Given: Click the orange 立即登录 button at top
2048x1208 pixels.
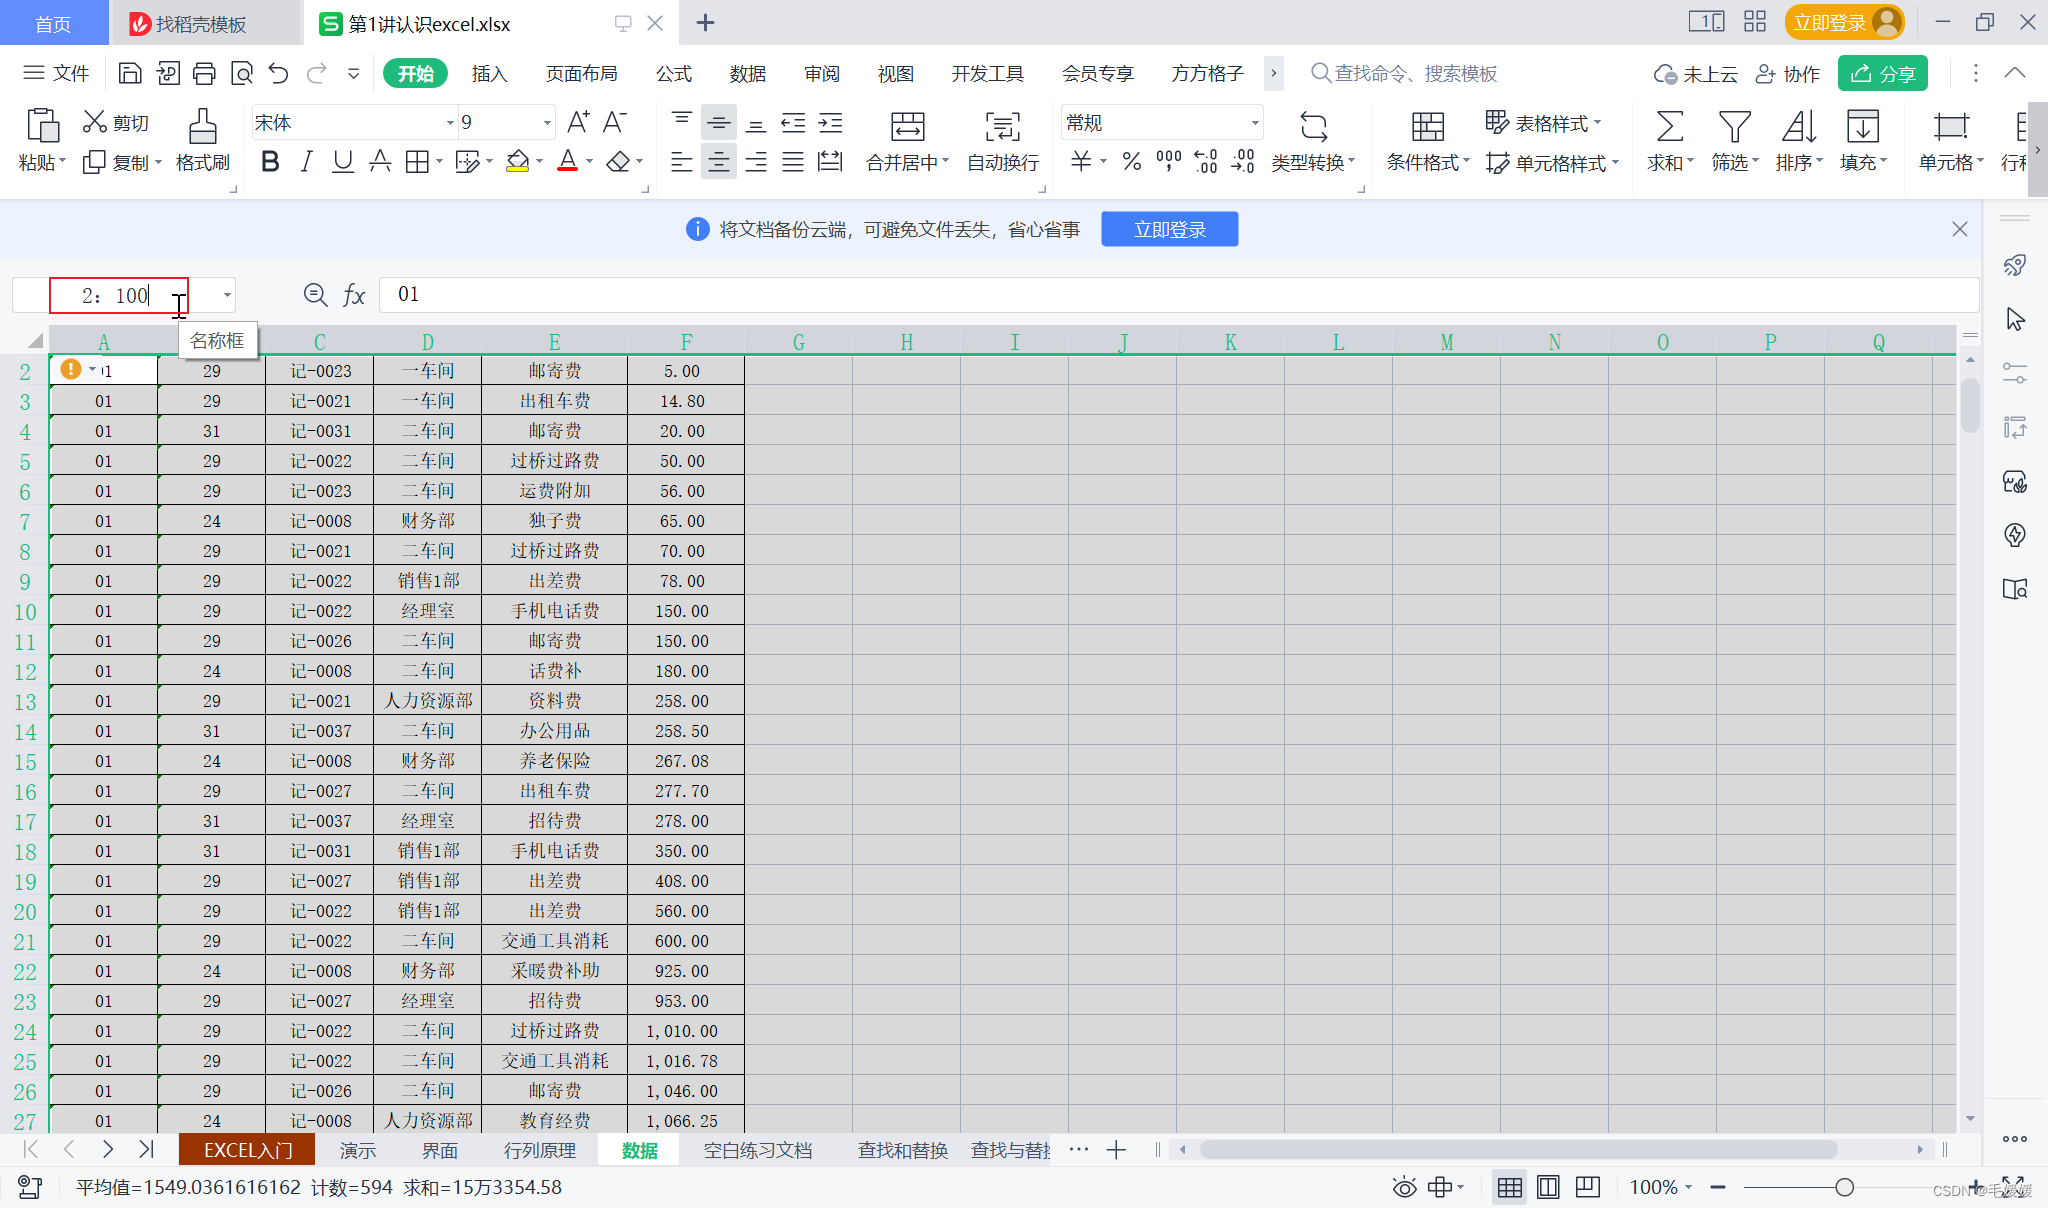Looking at the screenshot, I should tap(1843, 22).
